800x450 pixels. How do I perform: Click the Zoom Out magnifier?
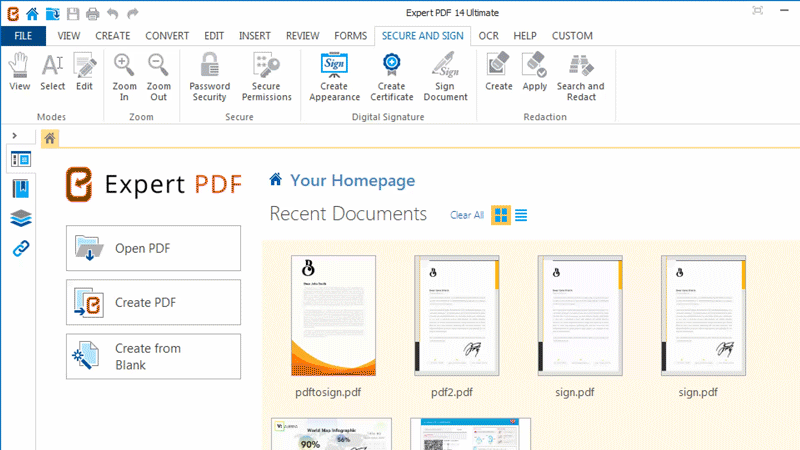click(x=158, y=77)
